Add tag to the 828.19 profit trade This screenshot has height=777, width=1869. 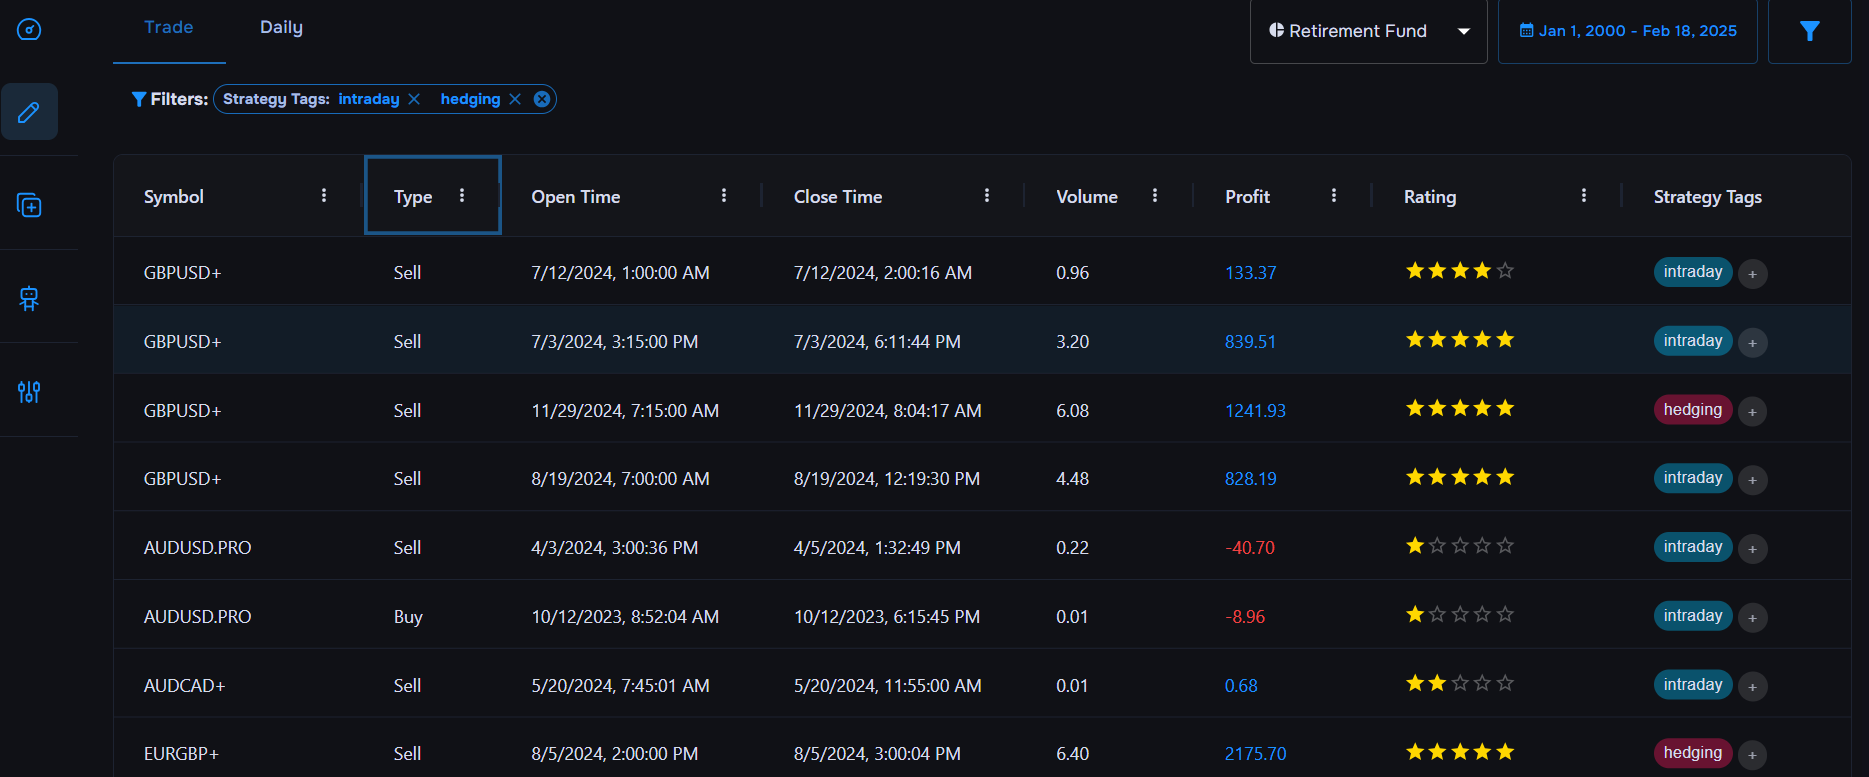1752,480
